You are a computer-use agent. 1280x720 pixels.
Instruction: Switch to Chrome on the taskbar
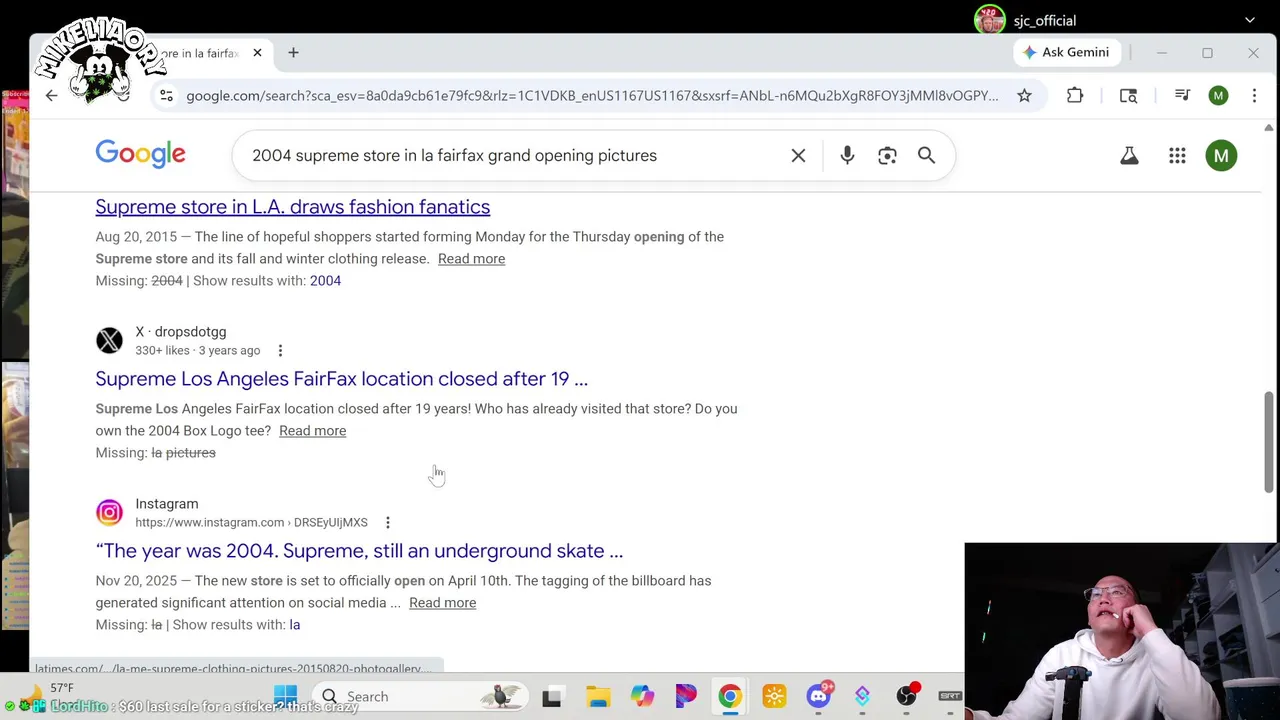point(730,696)
